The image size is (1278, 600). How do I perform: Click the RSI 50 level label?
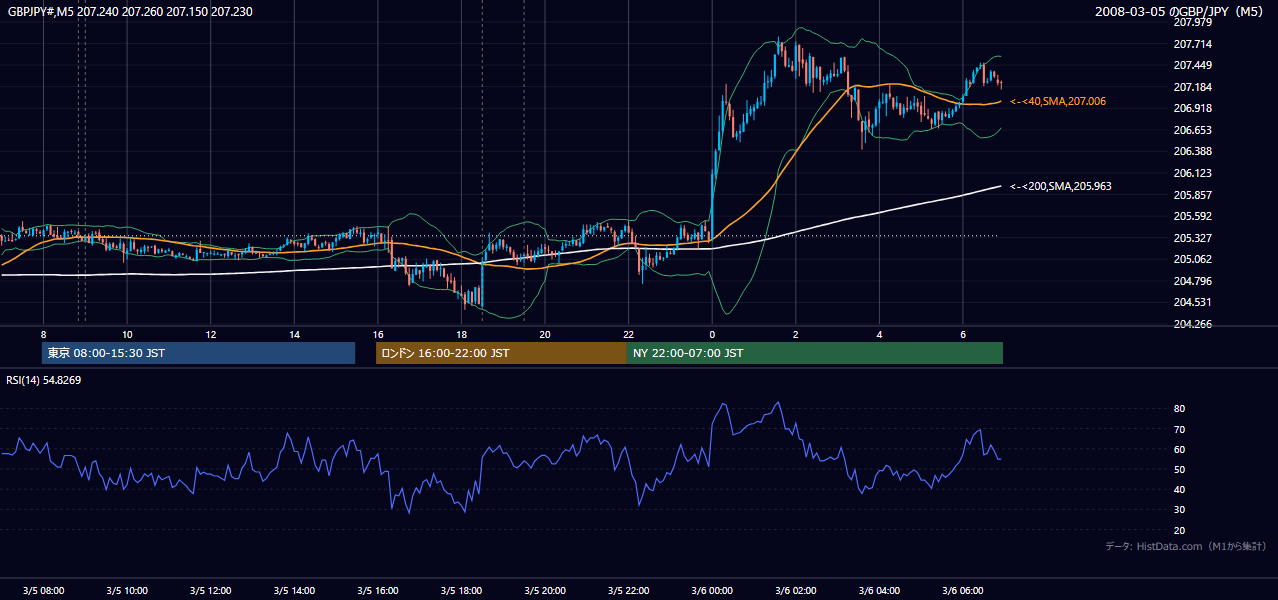point(1179,469)
